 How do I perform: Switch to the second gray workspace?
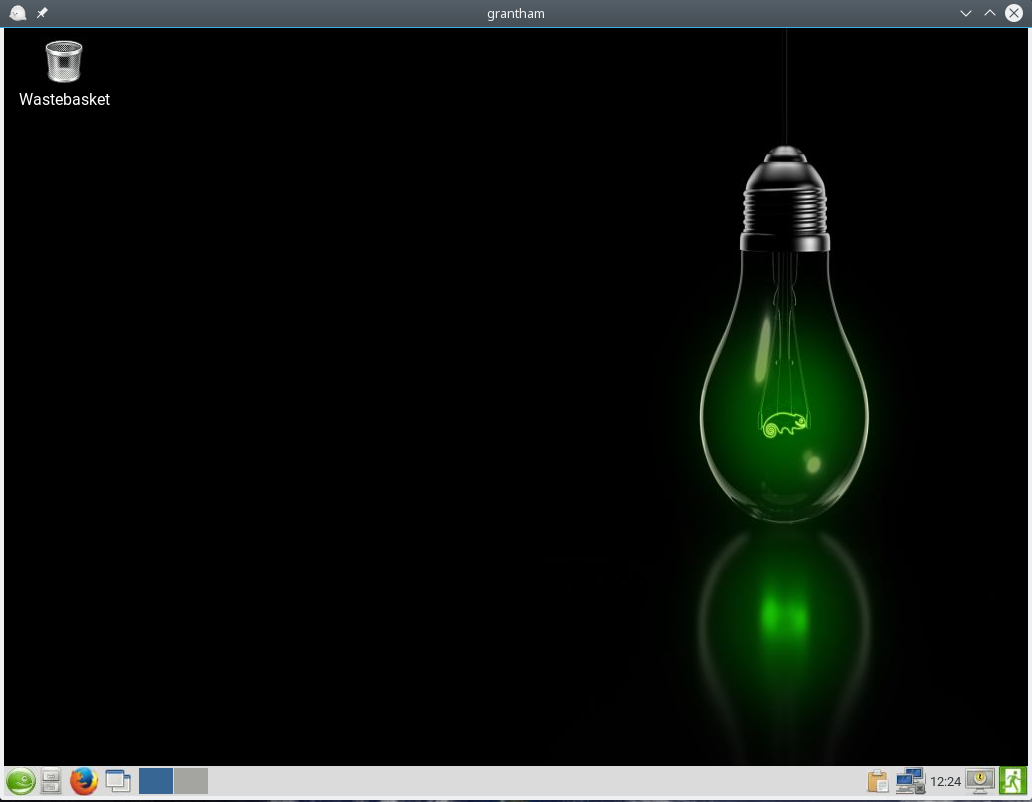(x=191, y=781)
